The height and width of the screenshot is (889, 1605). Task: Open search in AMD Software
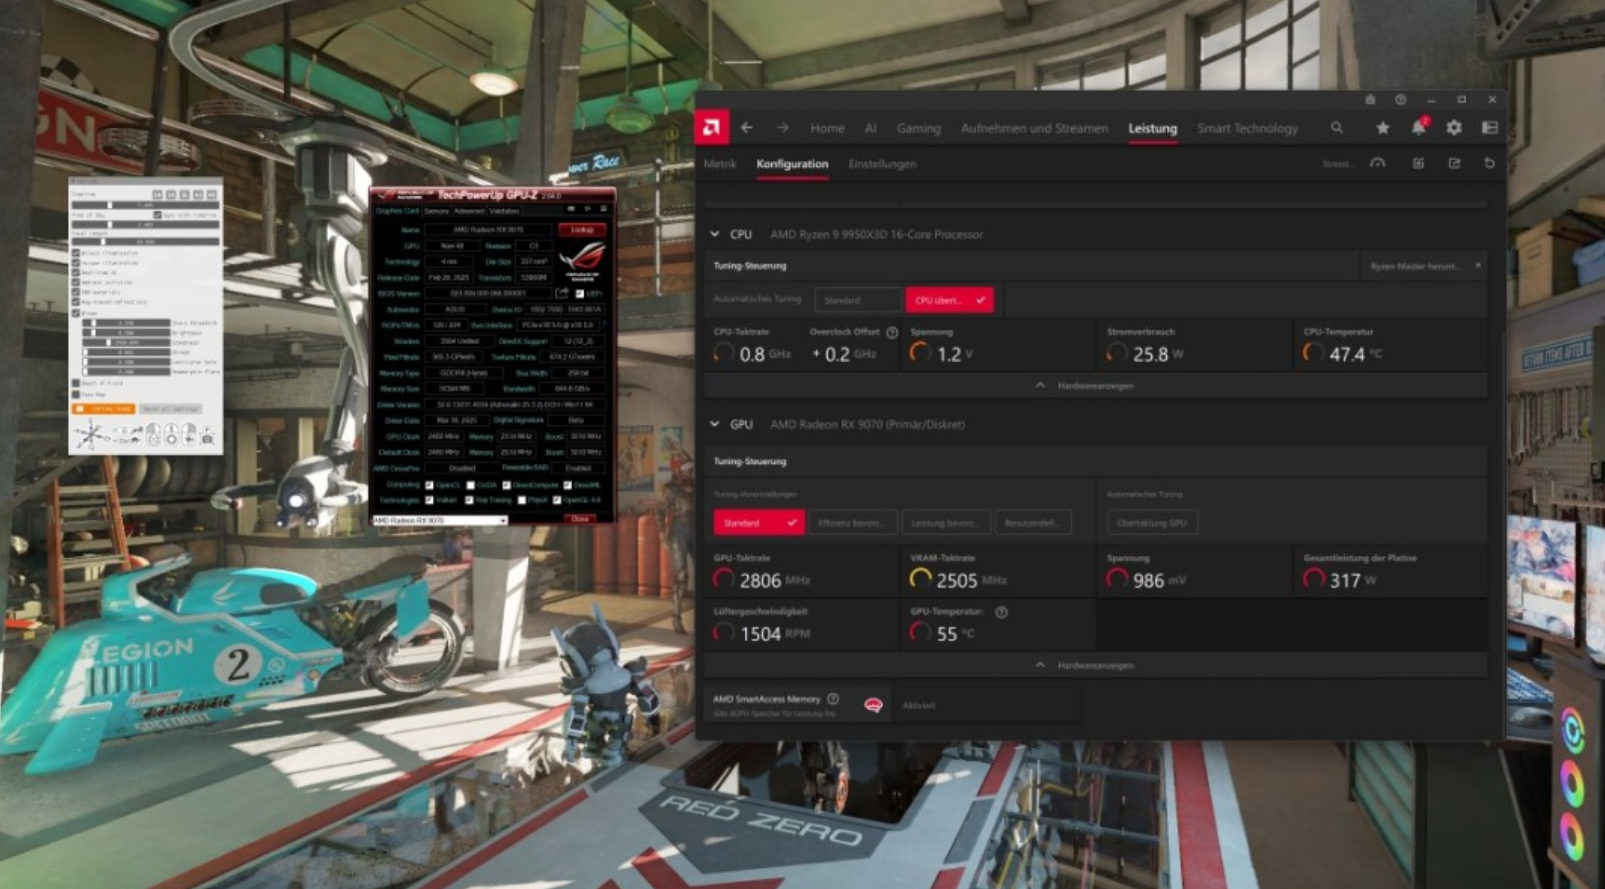[1337, 128]
